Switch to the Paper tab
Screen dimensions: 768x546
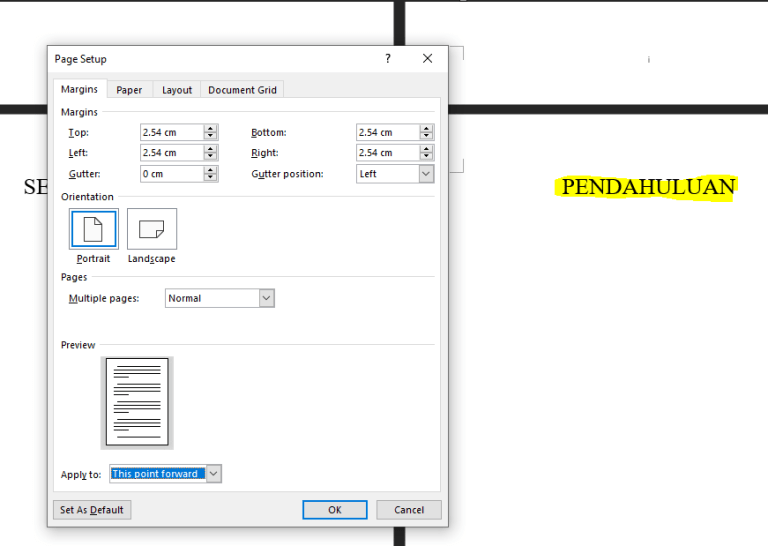[x=129, y=90]
